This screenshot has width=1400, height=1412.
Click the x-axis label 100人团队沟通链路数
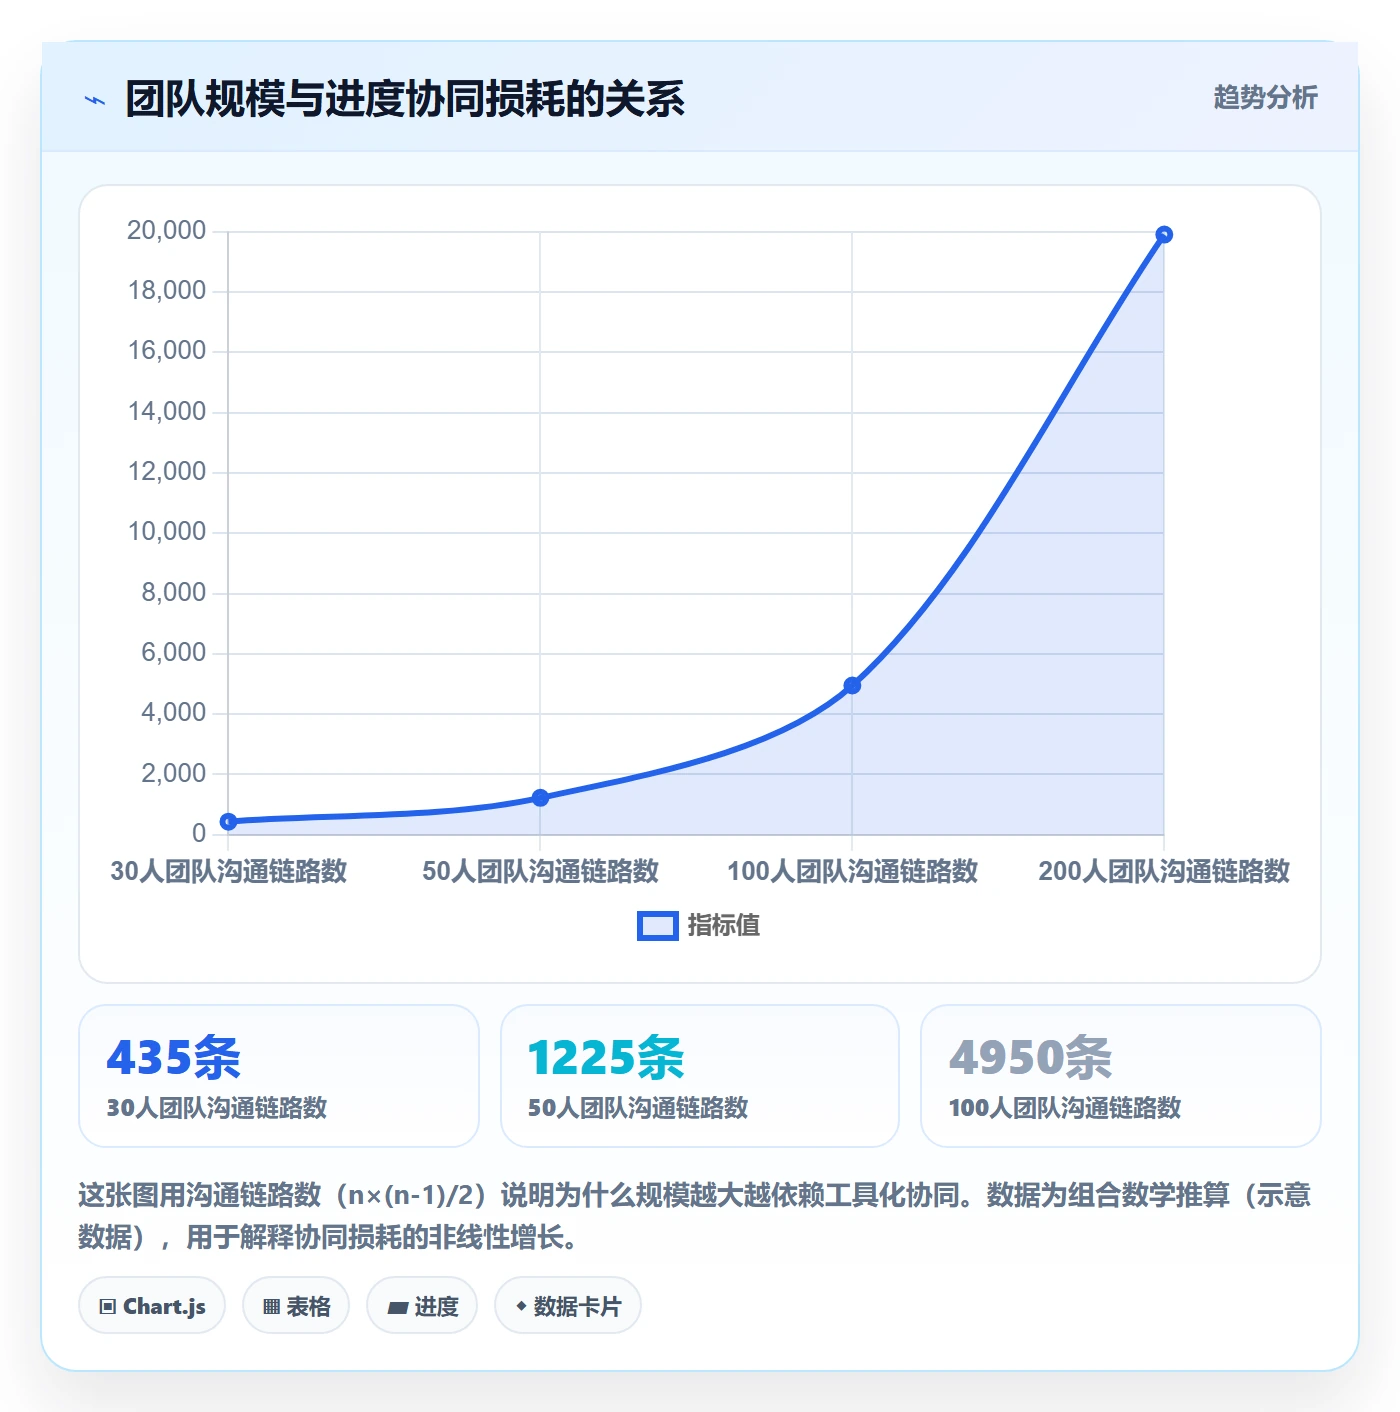[x=852, y=871]
